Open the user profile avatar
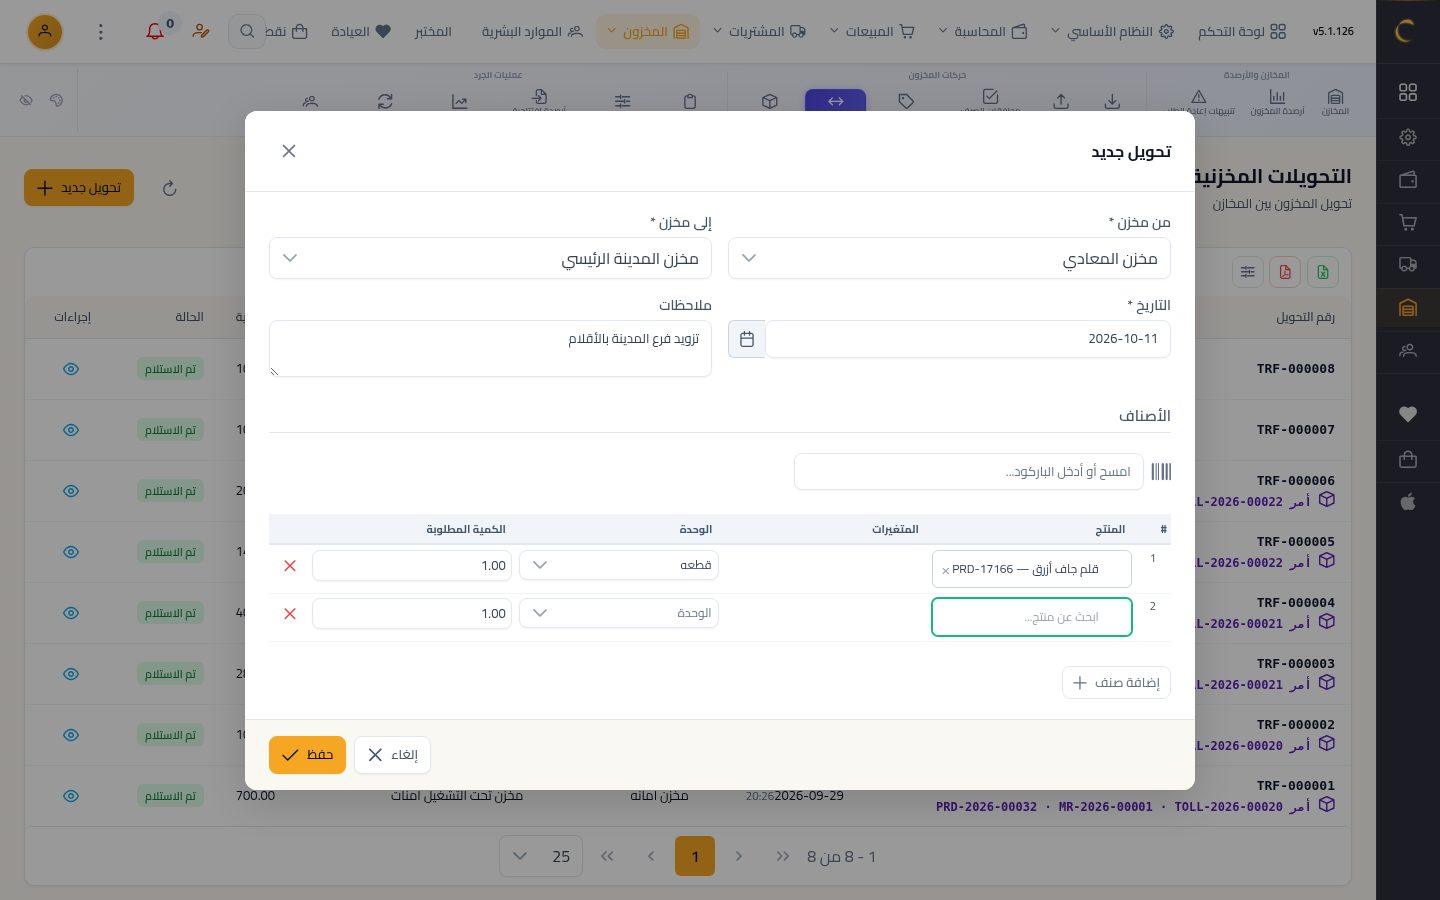This screenshot has height=900, width=1440. (x=44, y=32)
